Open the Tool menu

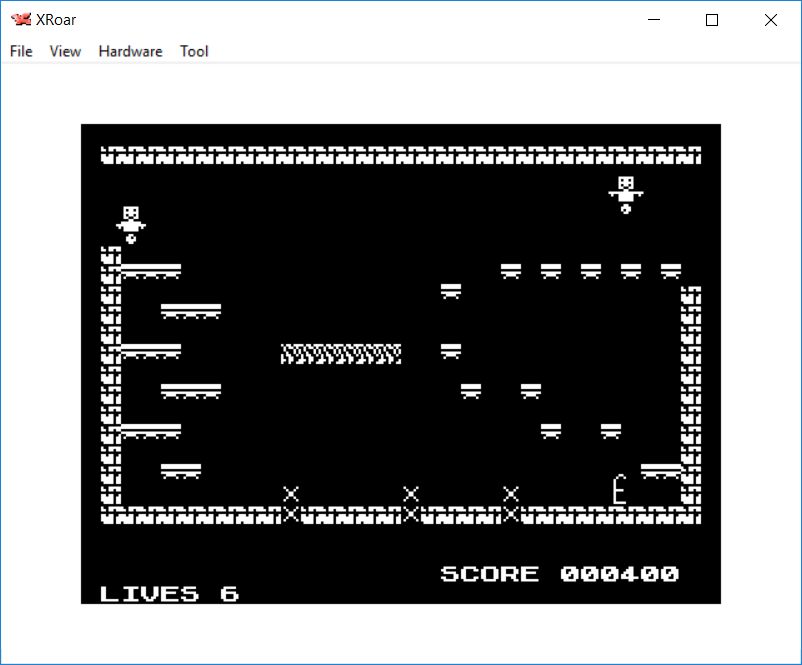point(194,51)
